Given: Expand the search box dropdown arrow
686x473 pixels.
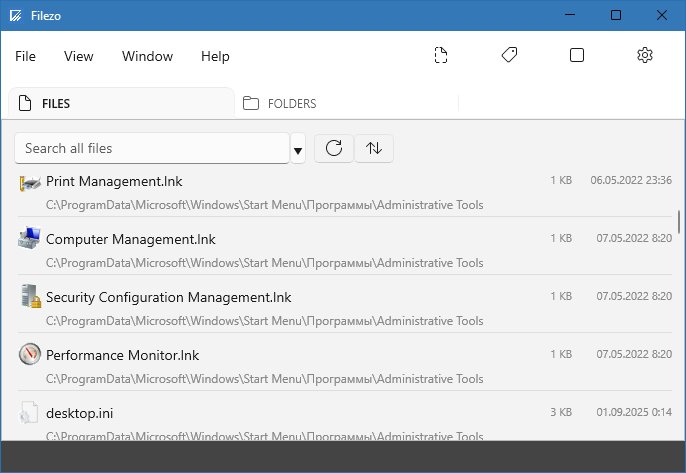Looking at the screenshot, I should 298,149.
